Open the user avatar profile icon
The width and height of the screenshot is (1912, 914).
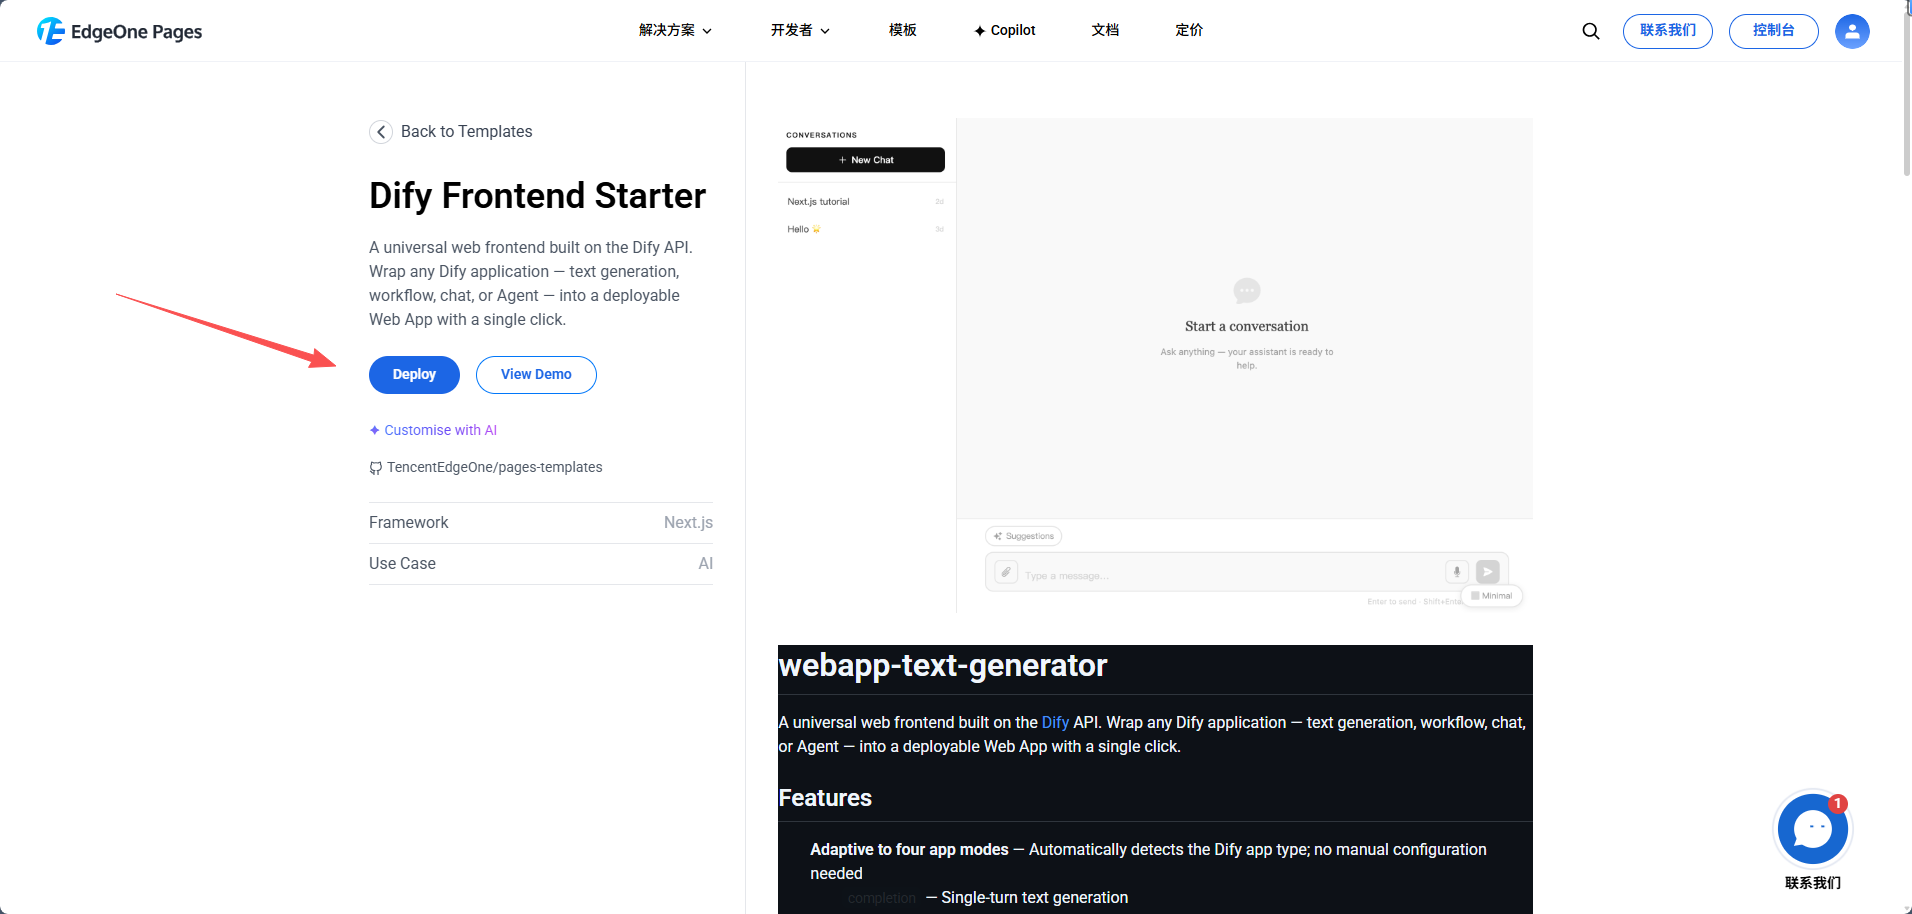click(1852, 31)
